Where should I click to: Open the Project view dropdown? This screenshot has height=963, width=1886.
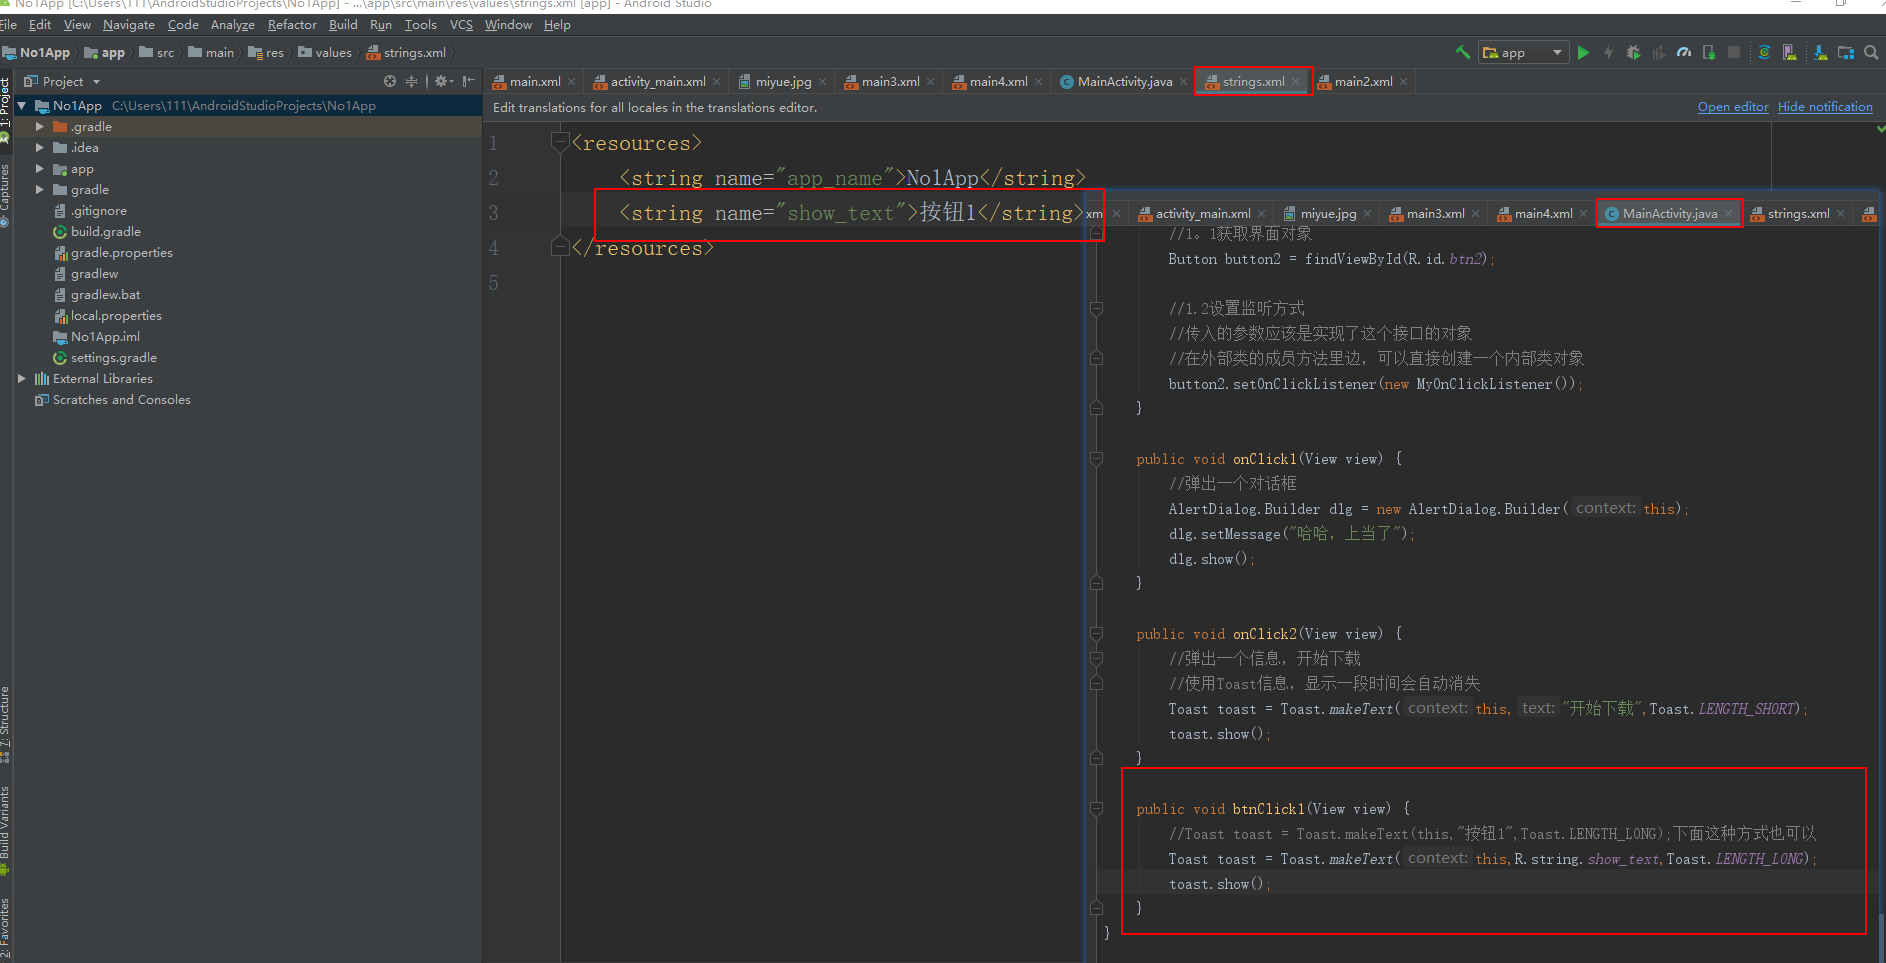(62, 81)
